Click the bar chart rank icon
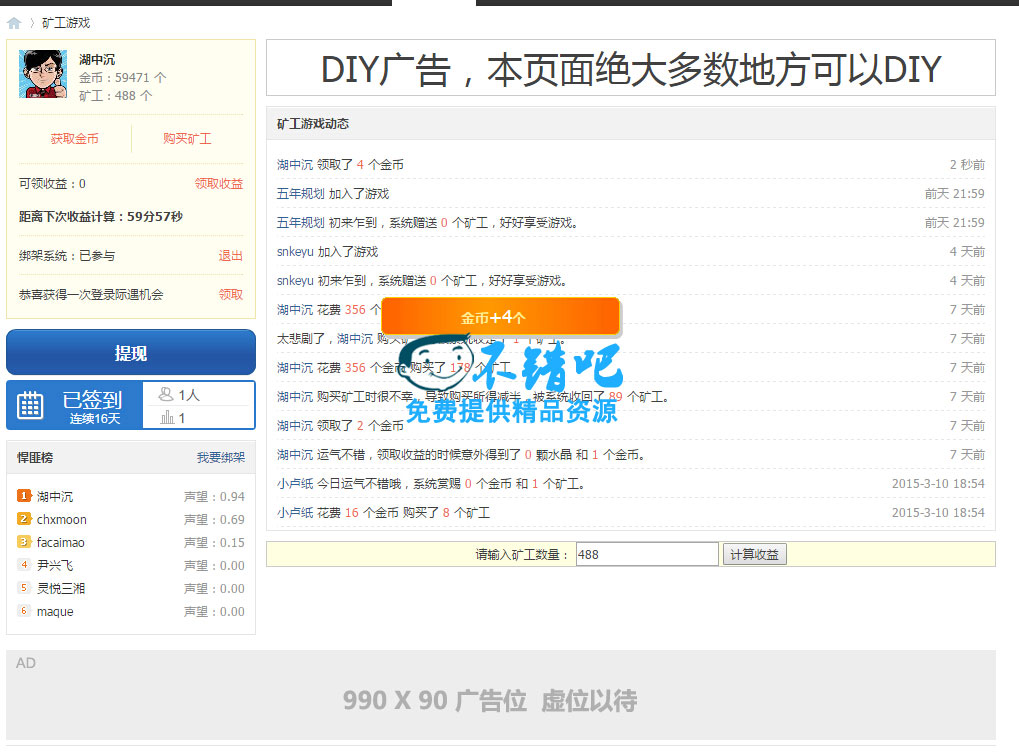1019x754 pixels. pos(168,417)
